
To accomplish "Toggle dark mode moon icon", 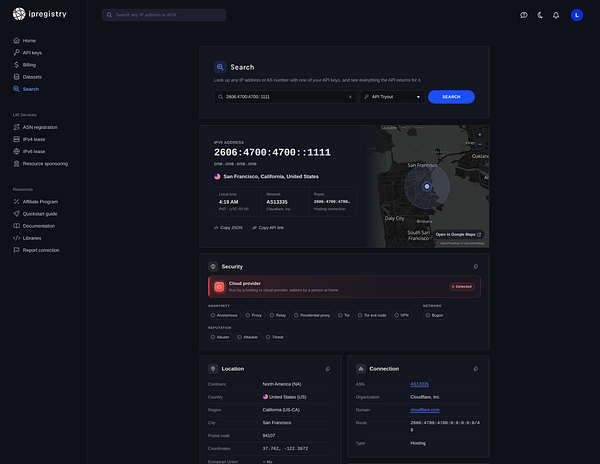I will [x=540, y=15].
